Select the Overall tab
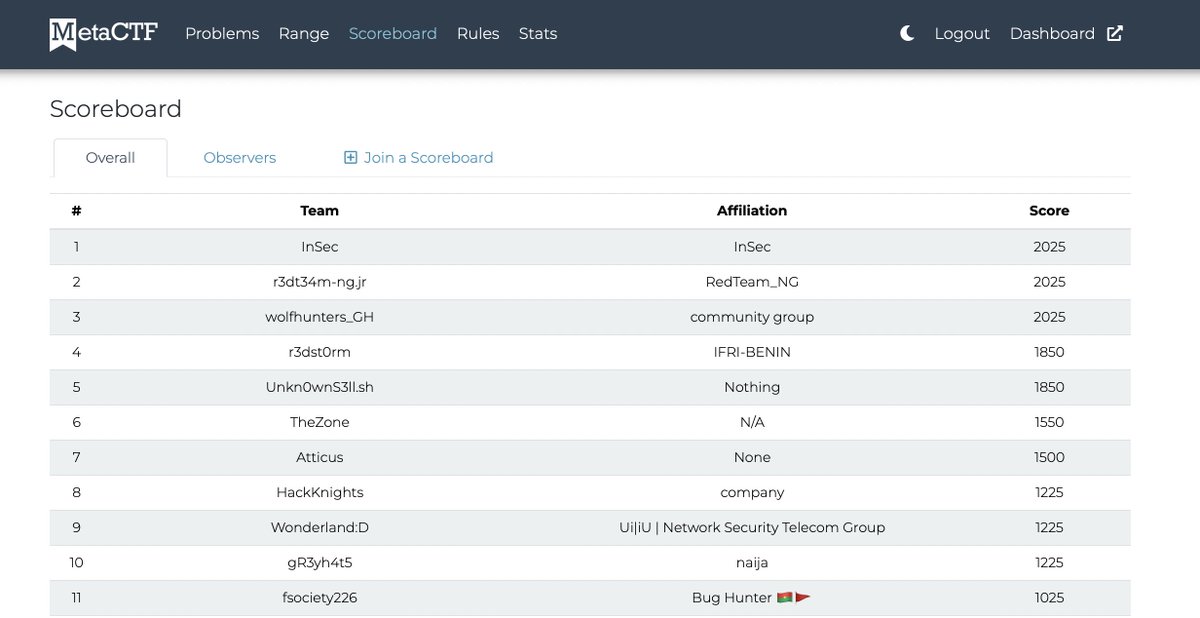Viewport: 1200px width, 618px height. 110,157
